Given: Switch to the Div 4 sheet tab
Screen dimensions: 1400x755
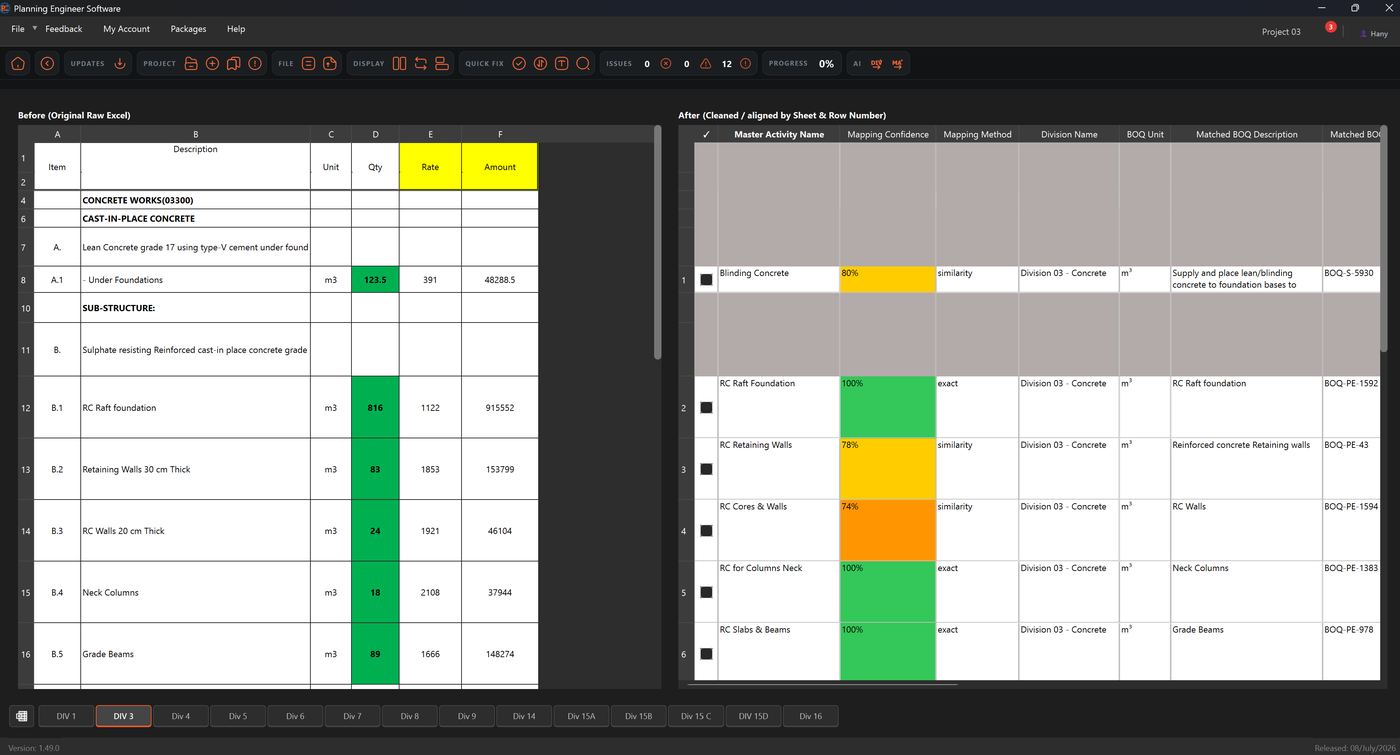Looking at the screenshot, I should [x=181, y=716].
